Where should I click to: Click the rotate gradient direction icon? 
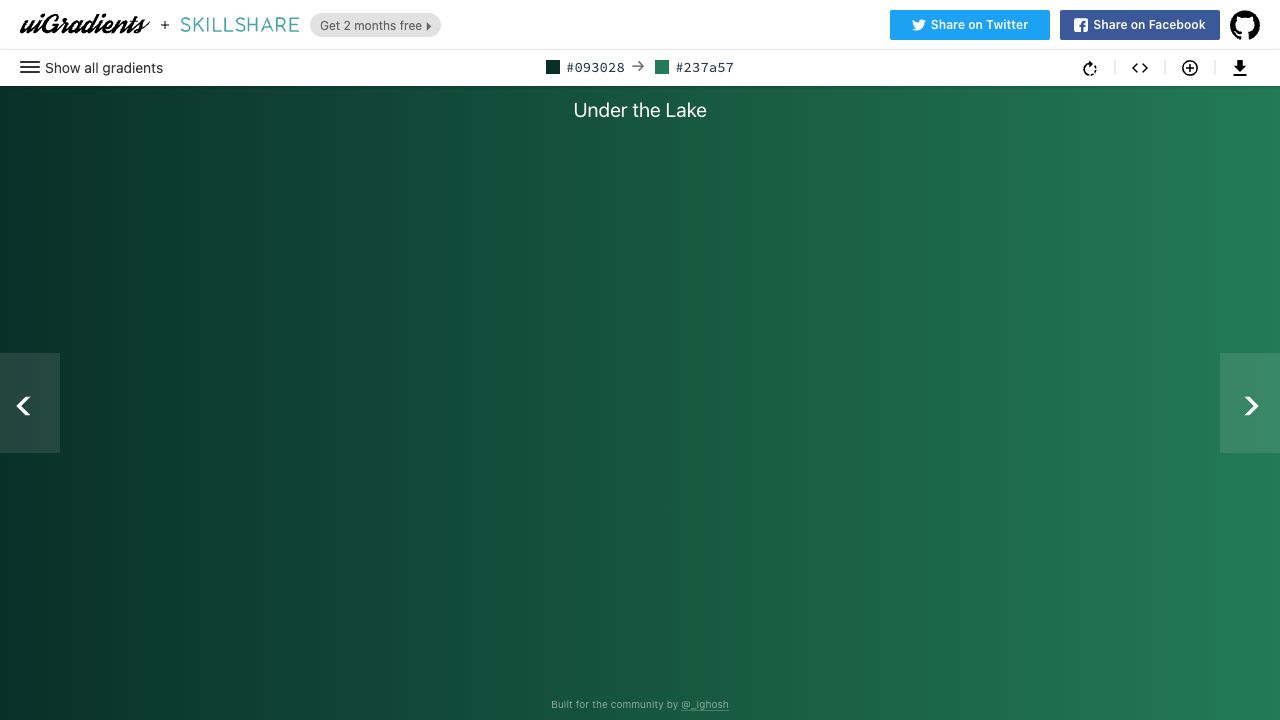[1090, 68]
